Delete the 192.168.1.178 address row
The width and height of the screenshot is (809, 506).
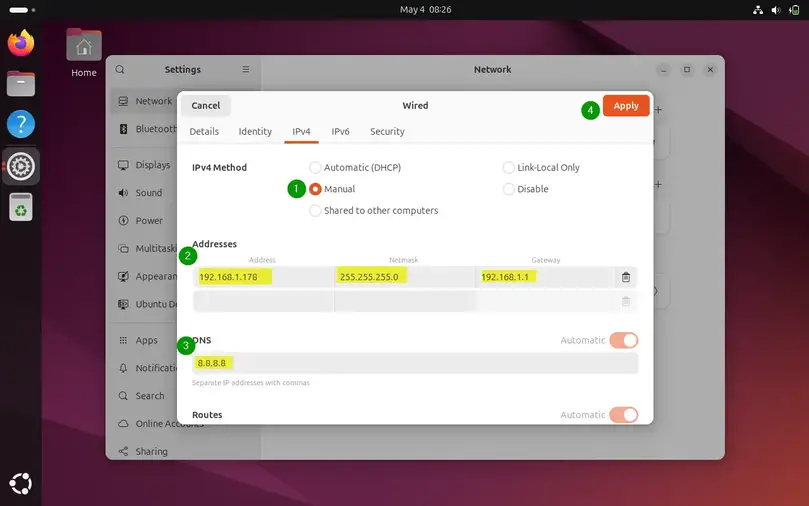point(625,277)
